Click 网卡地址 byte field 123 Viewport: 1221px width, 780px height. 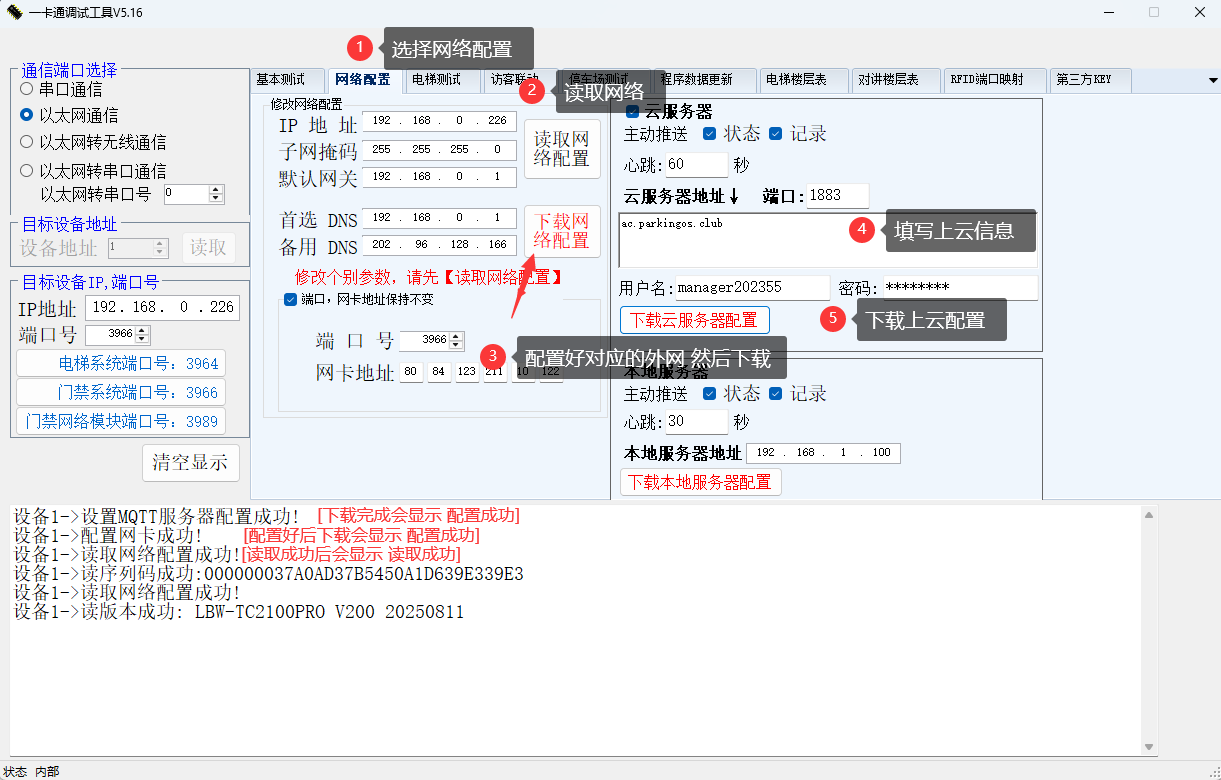point(467,372)
